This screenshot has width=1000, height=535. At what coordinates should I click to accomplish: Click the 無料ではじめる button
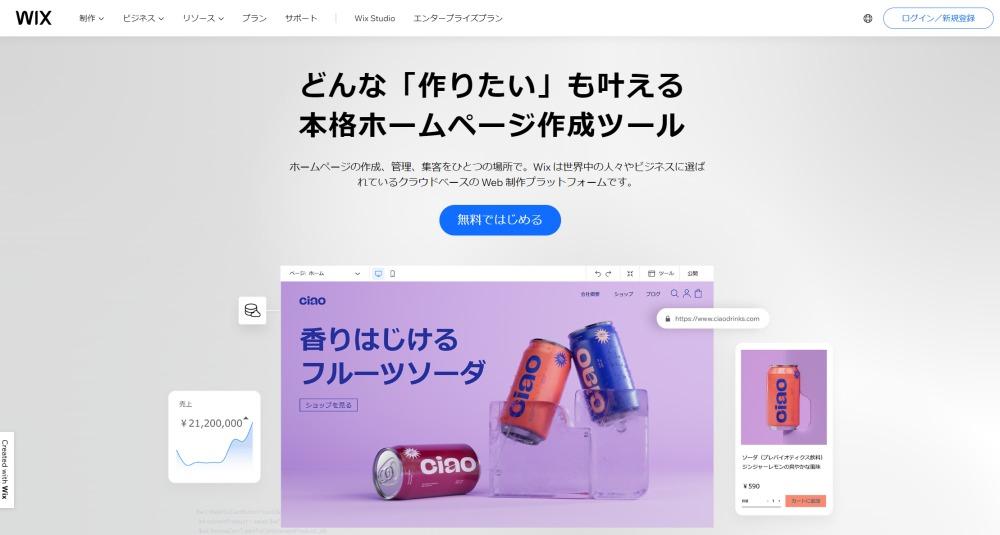(x=500, y=220)
